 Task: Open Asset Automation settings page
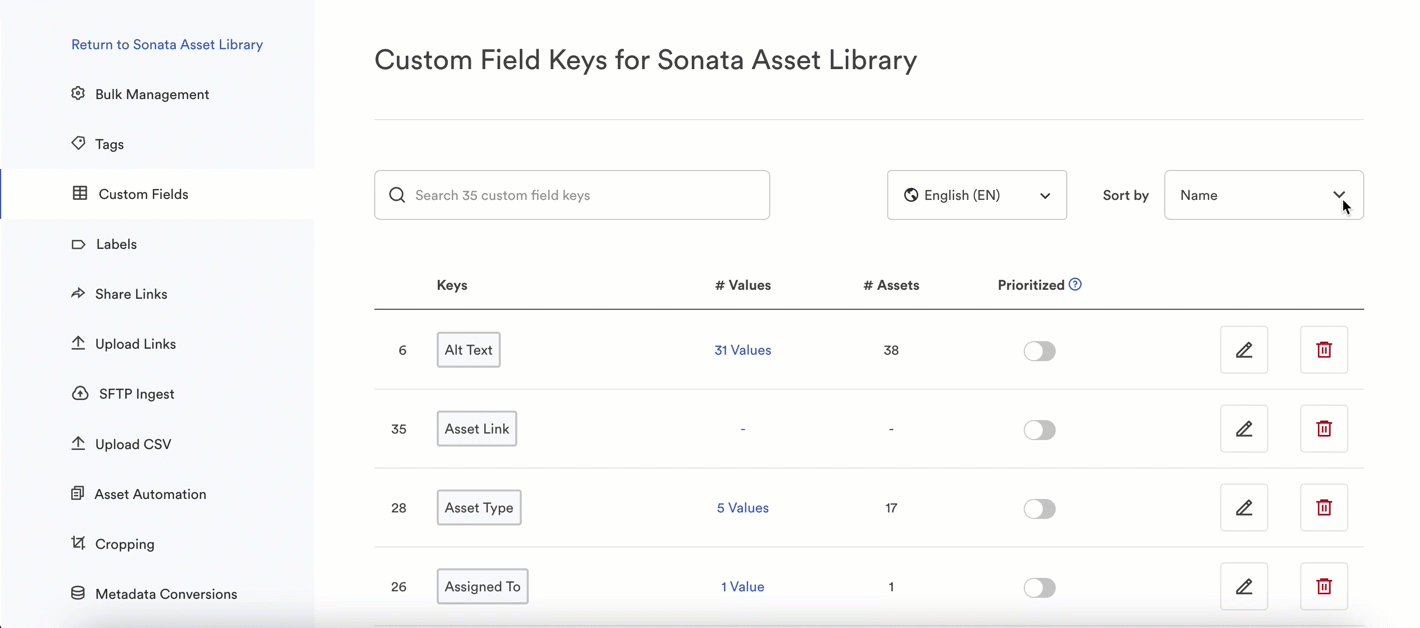click(x=150, y=494)
